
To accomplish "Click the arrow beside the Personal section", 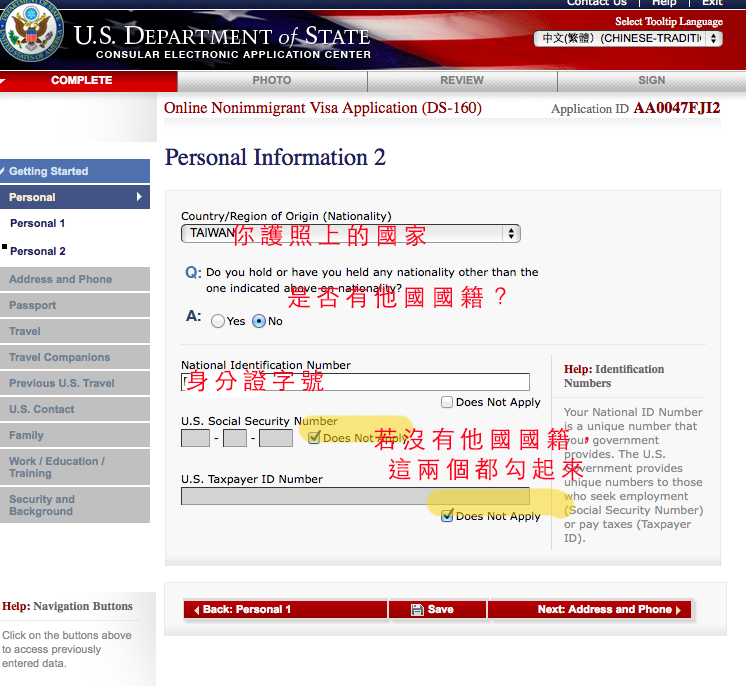I will (x=139, y=196).
